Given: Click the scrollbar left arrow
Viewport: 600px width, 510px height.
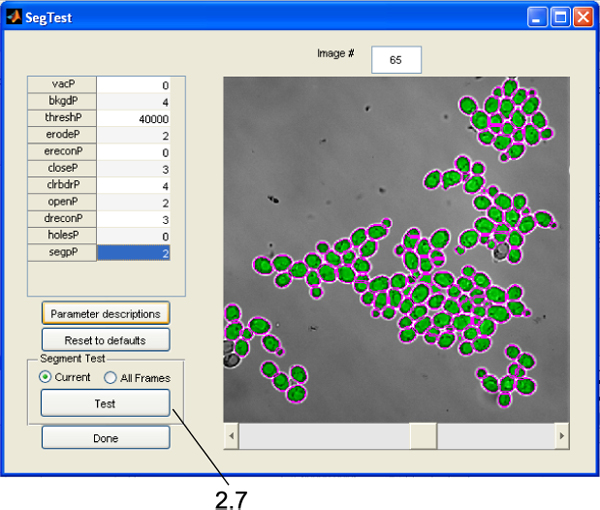Looking at the screenshot, I should [x=232, y=437].
